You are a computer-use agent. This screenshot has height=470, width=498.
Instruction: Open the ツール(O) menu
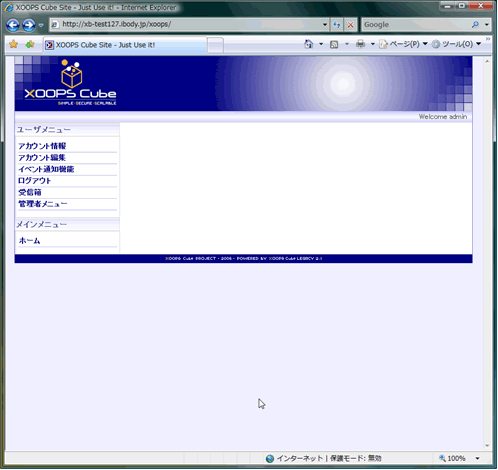click(456, 44)
